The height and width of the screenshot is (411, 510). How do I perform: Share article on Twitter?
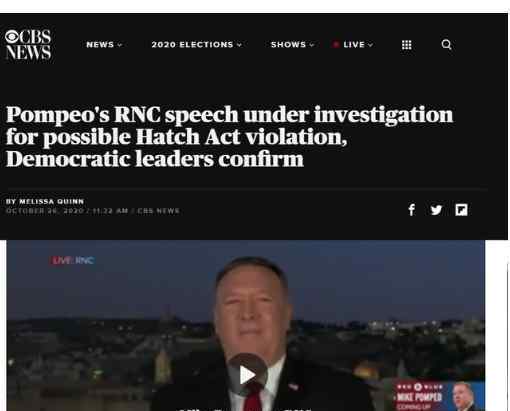point(436,210)
